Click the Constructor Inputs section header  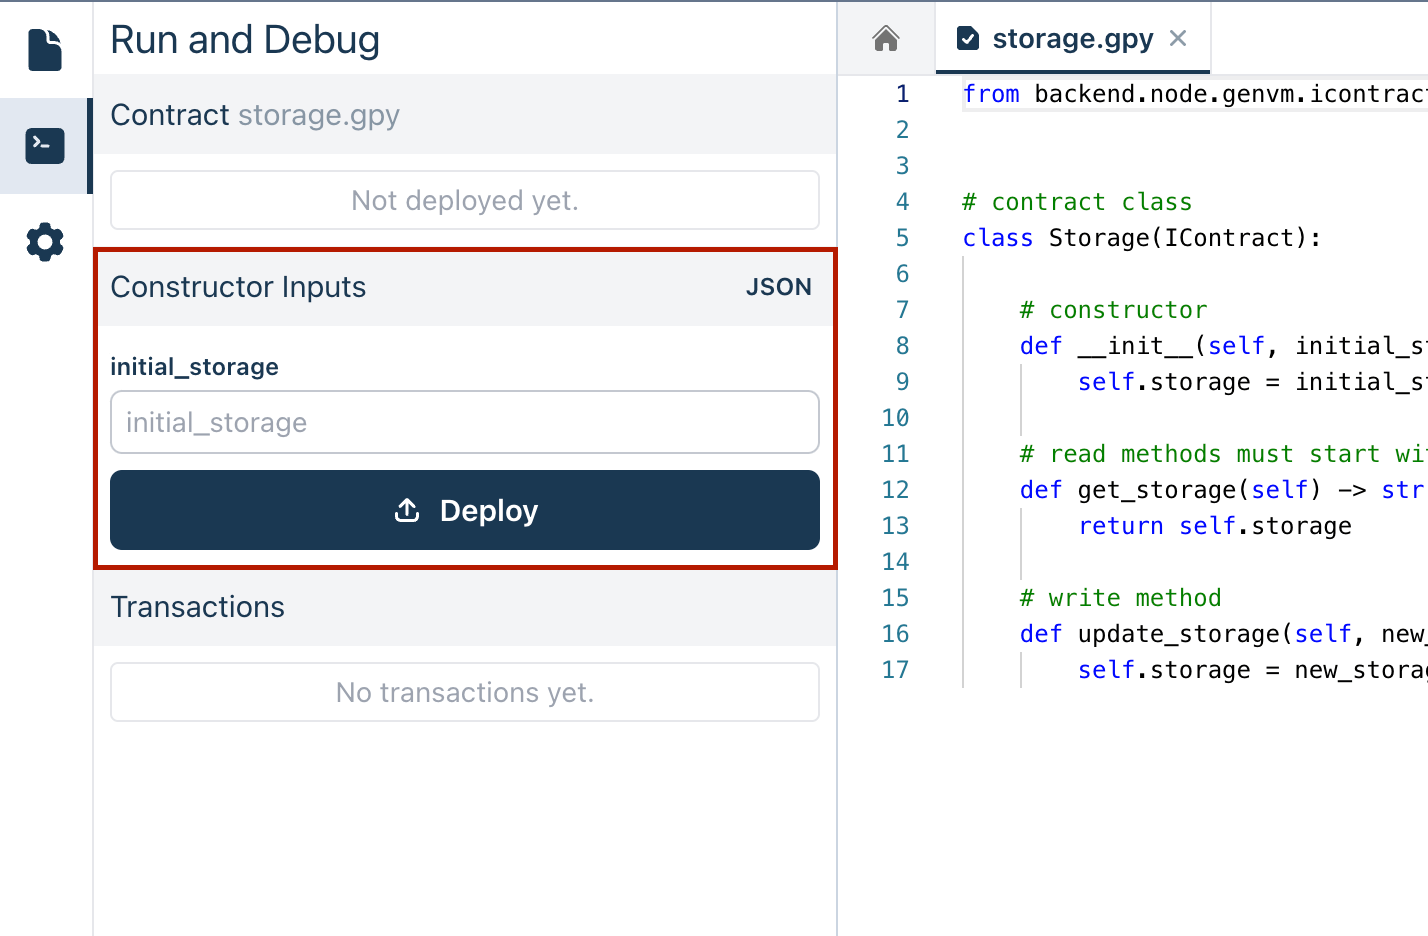pyautogui.click(x=238, y=287)
